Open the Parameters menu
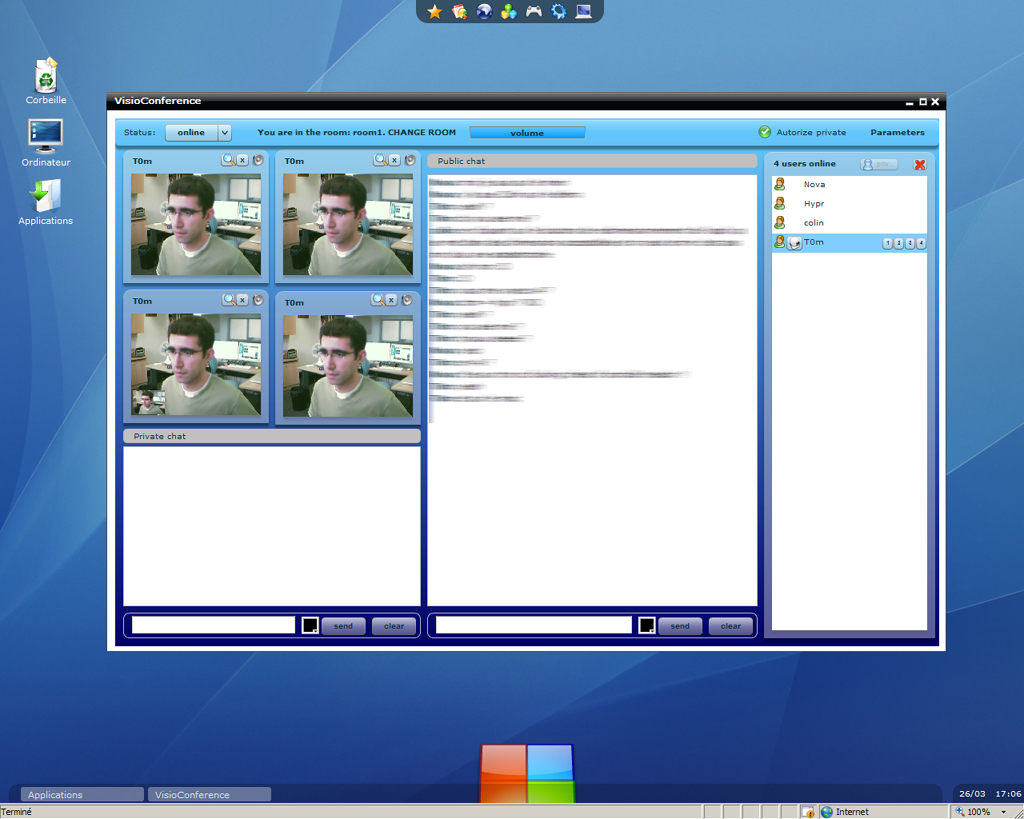This screenshot has width=1024, height=819. click(x=897, y=133)
